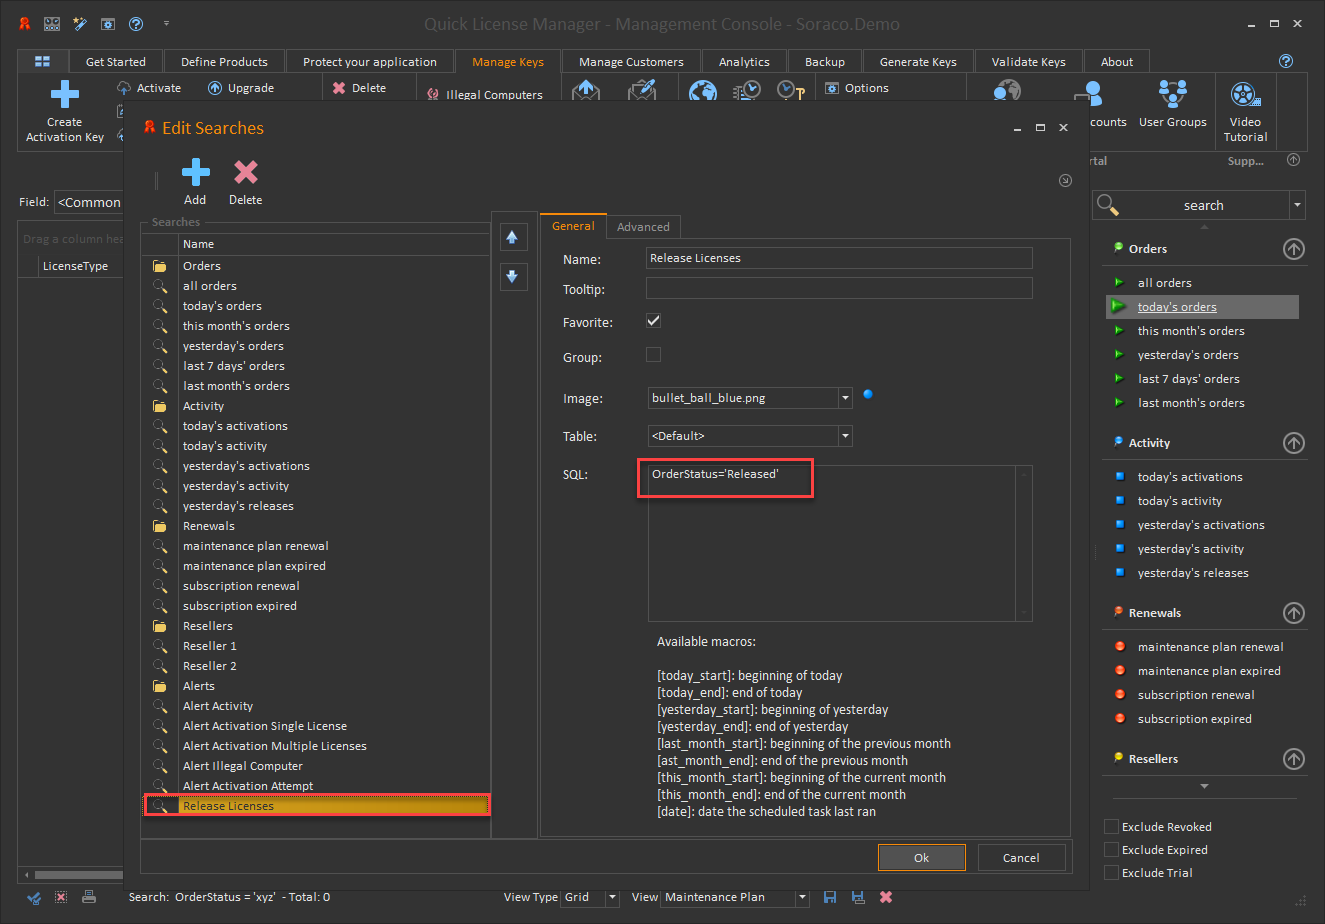Open User Groups in the ribbon
Image resolution: width=1325 pixels, height=924 pixels.
(x=1173, y=104)
